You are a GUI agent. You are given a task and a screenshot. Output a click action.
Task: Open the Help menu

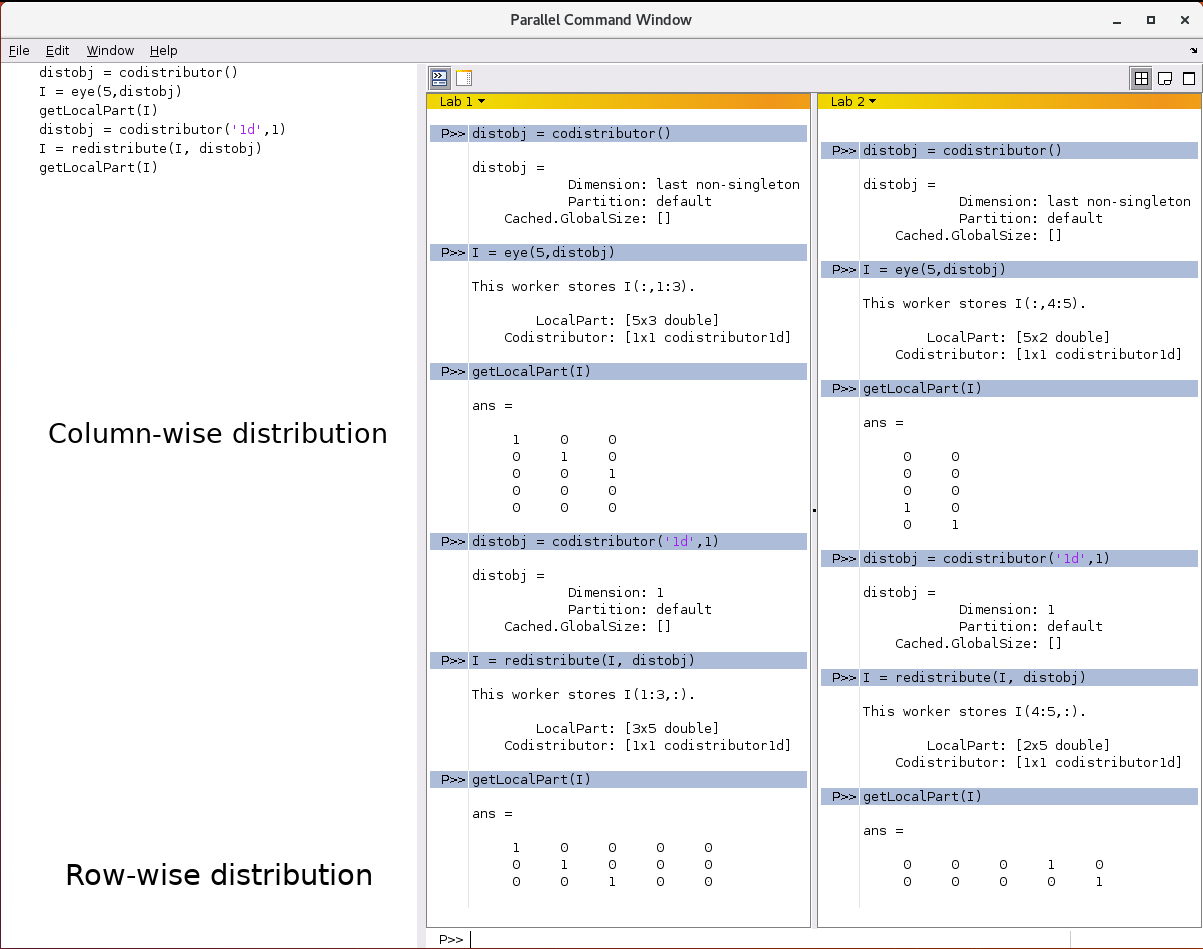click(x=164, y=50)
